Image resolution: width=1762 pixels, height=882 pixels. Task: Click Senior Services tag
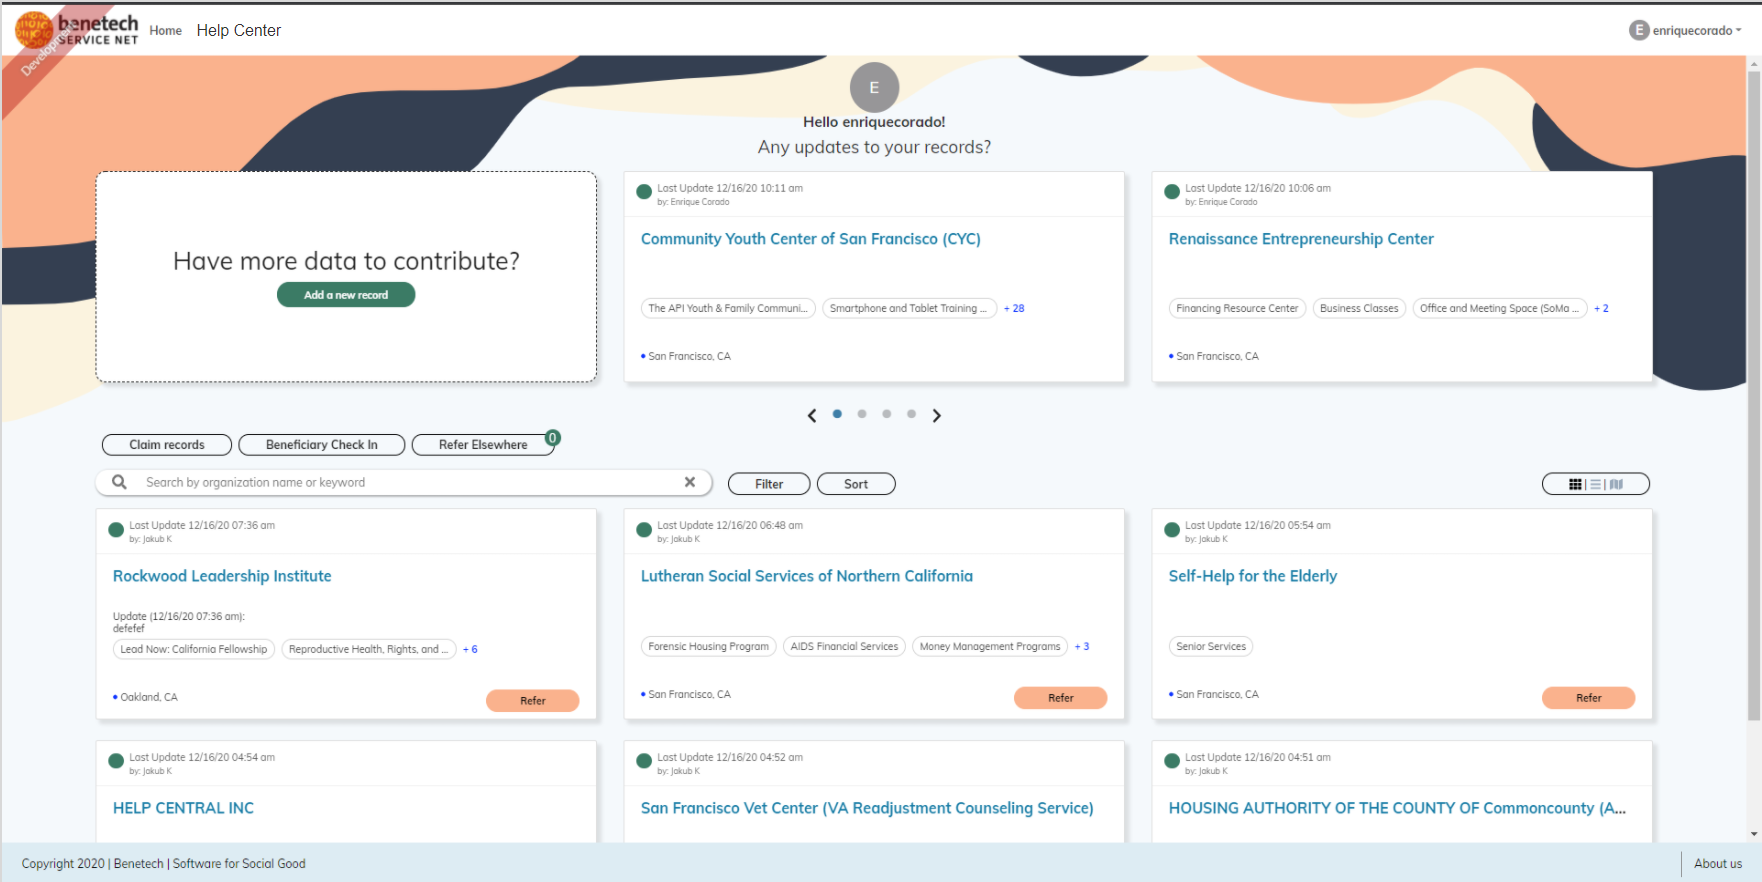(x=1211, y=646)
